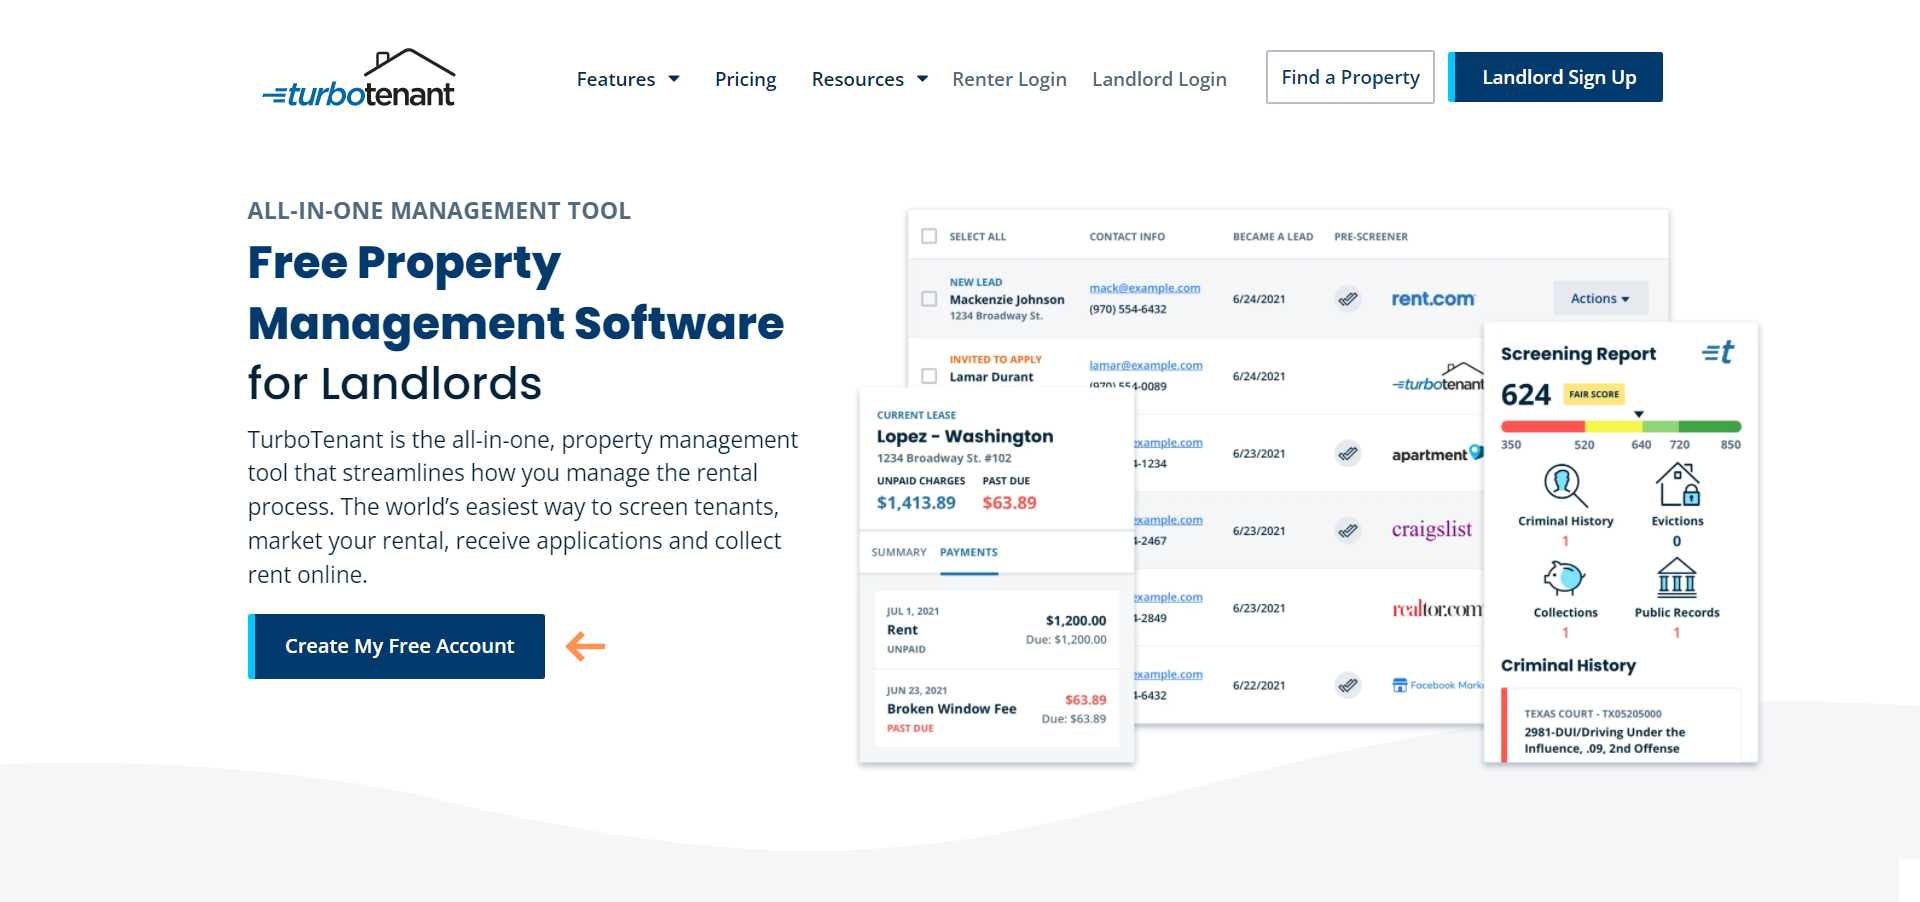Toggle the Select All checkbox
The image size is (1920, 902).
pos(929,237)
